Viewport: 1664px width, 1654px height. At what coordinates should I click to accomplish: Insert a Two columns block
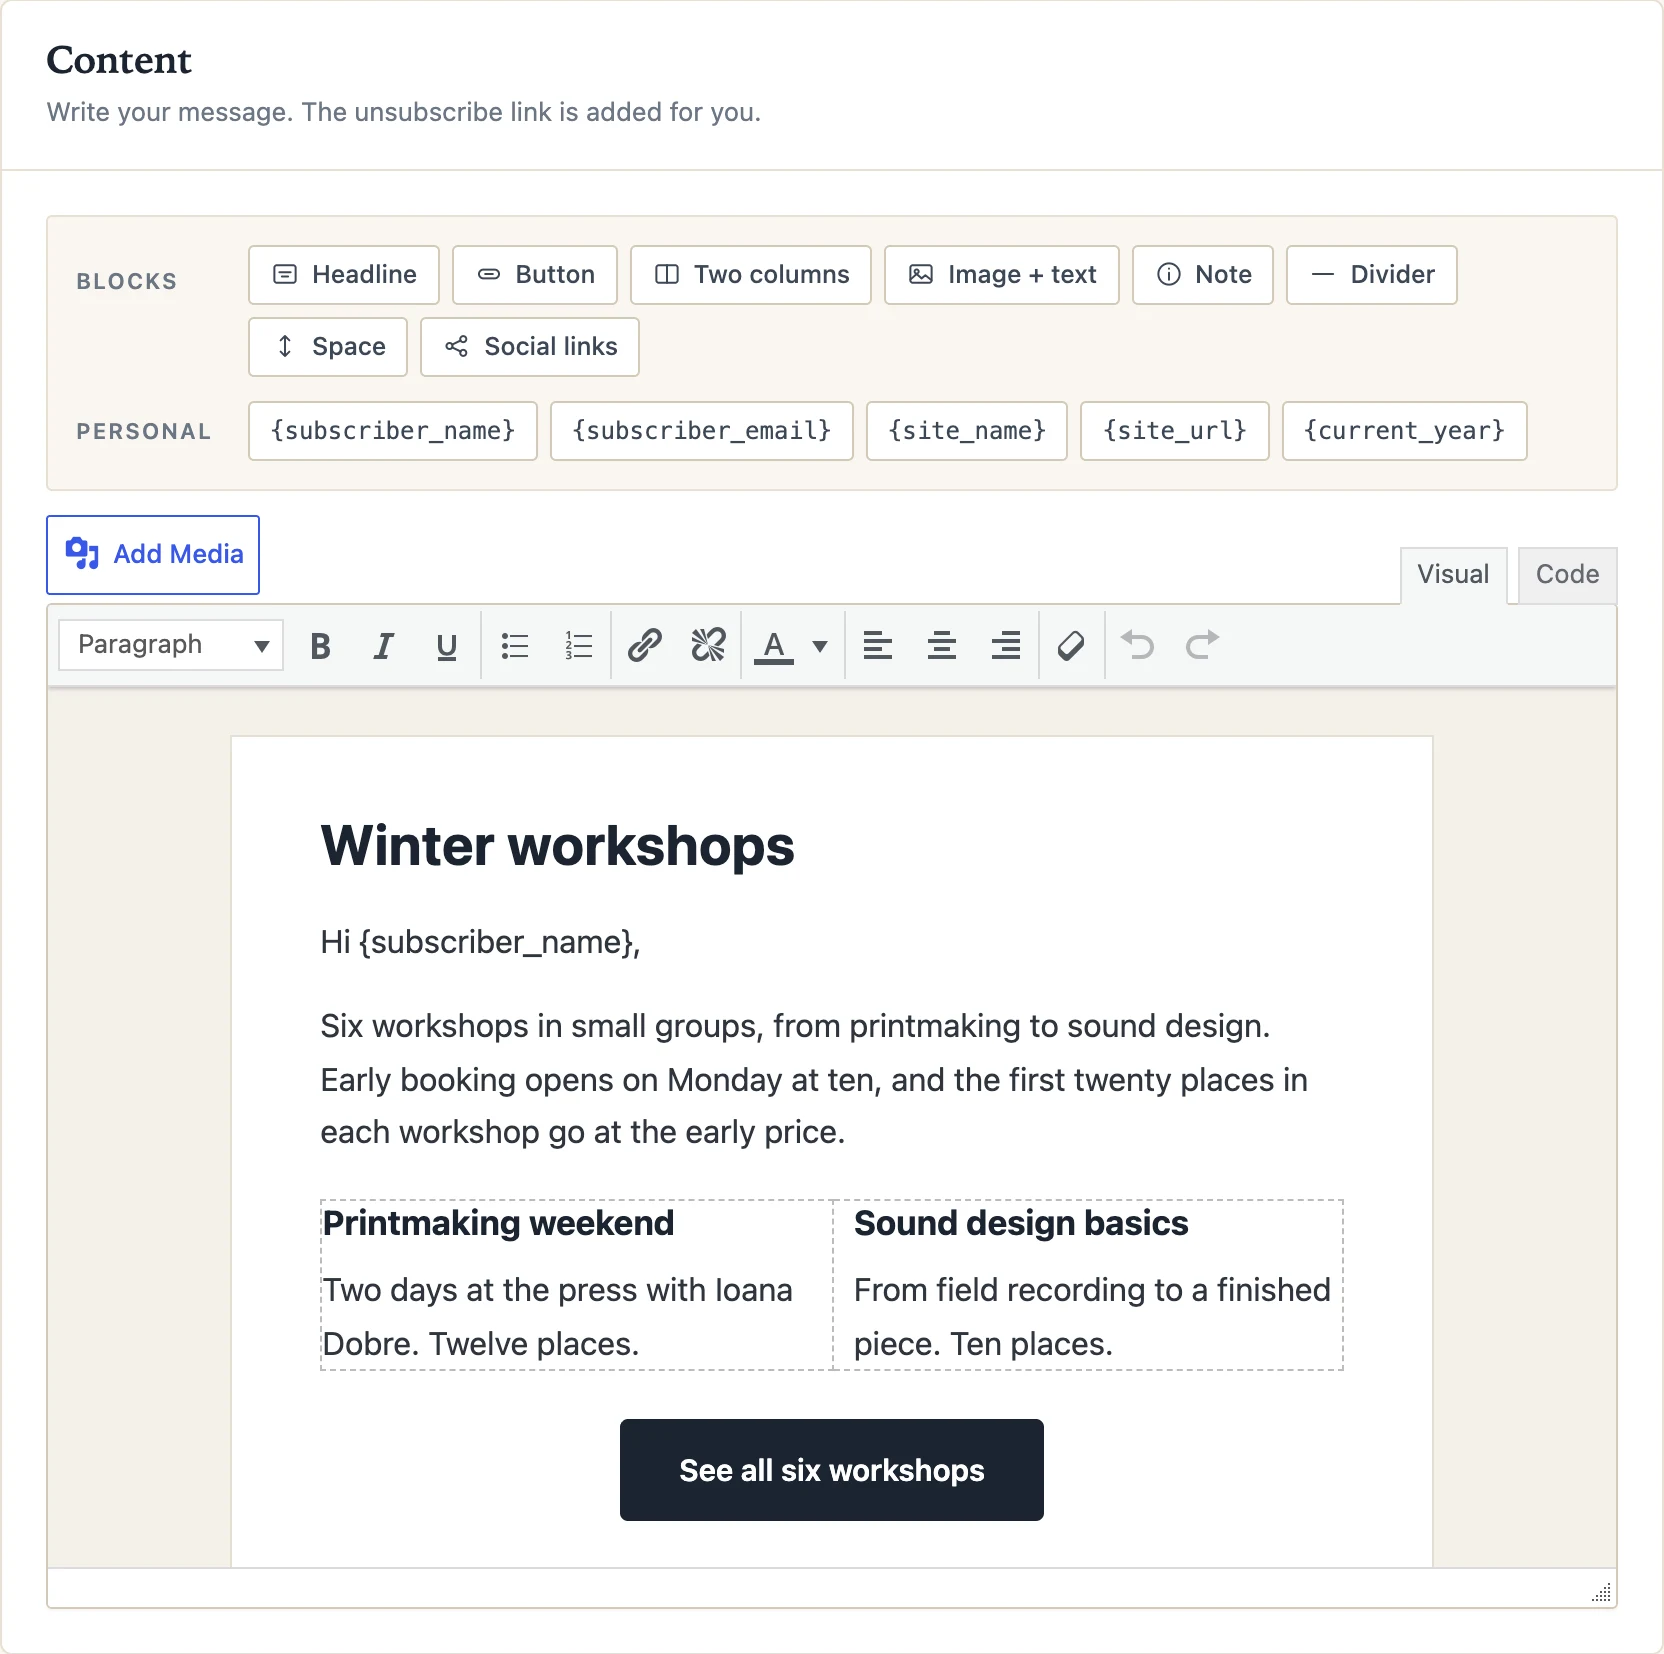[x=751, y=275]
